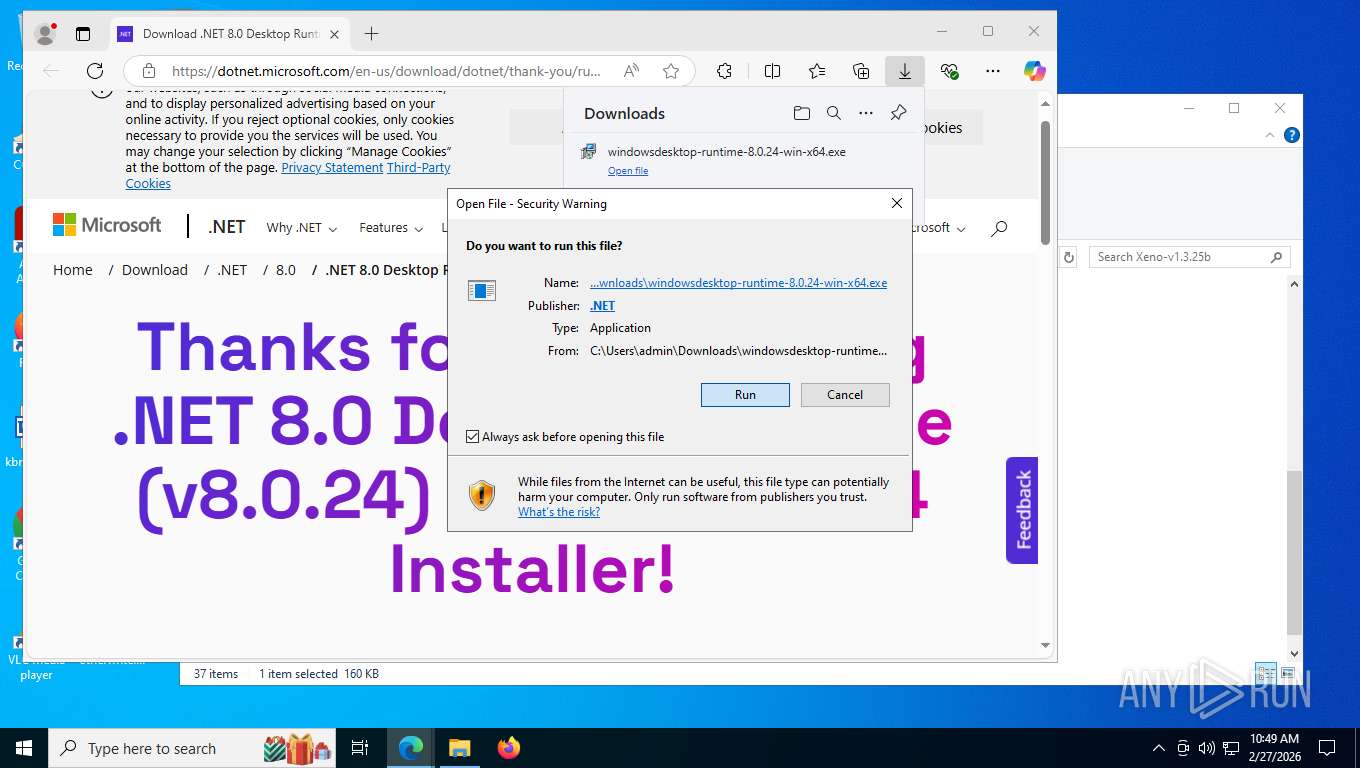Search downloads with magnifier icon
1360x768 pixels.
834,113
